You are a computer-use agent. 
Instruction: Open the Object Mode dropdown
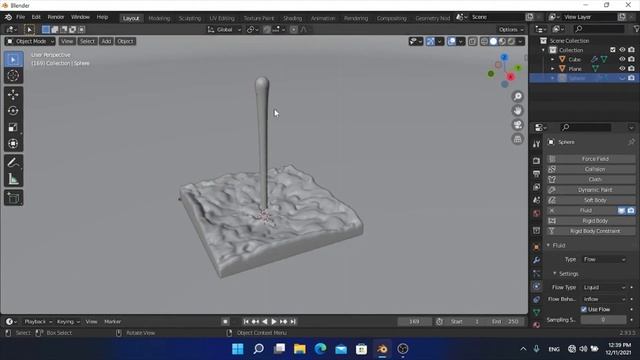(30, 41)
